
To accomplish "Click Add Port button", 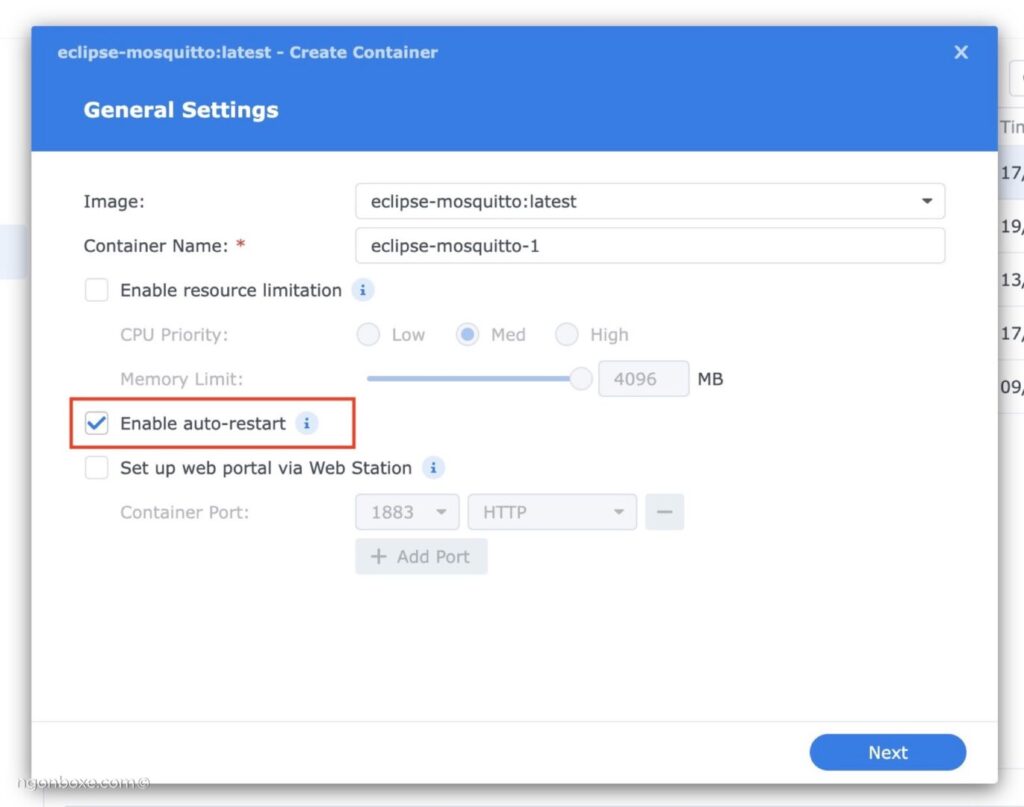I will tap(421, 556).
